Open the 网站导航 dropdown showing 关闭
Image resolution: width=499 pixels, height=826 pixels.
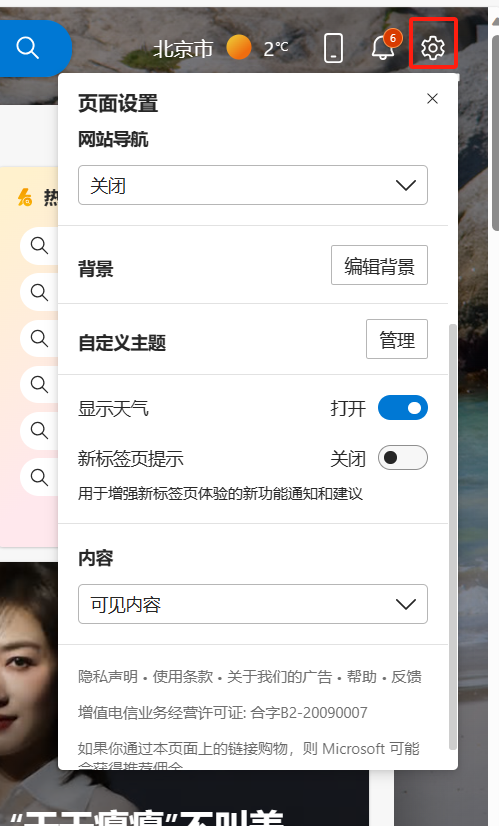[253, 185]
